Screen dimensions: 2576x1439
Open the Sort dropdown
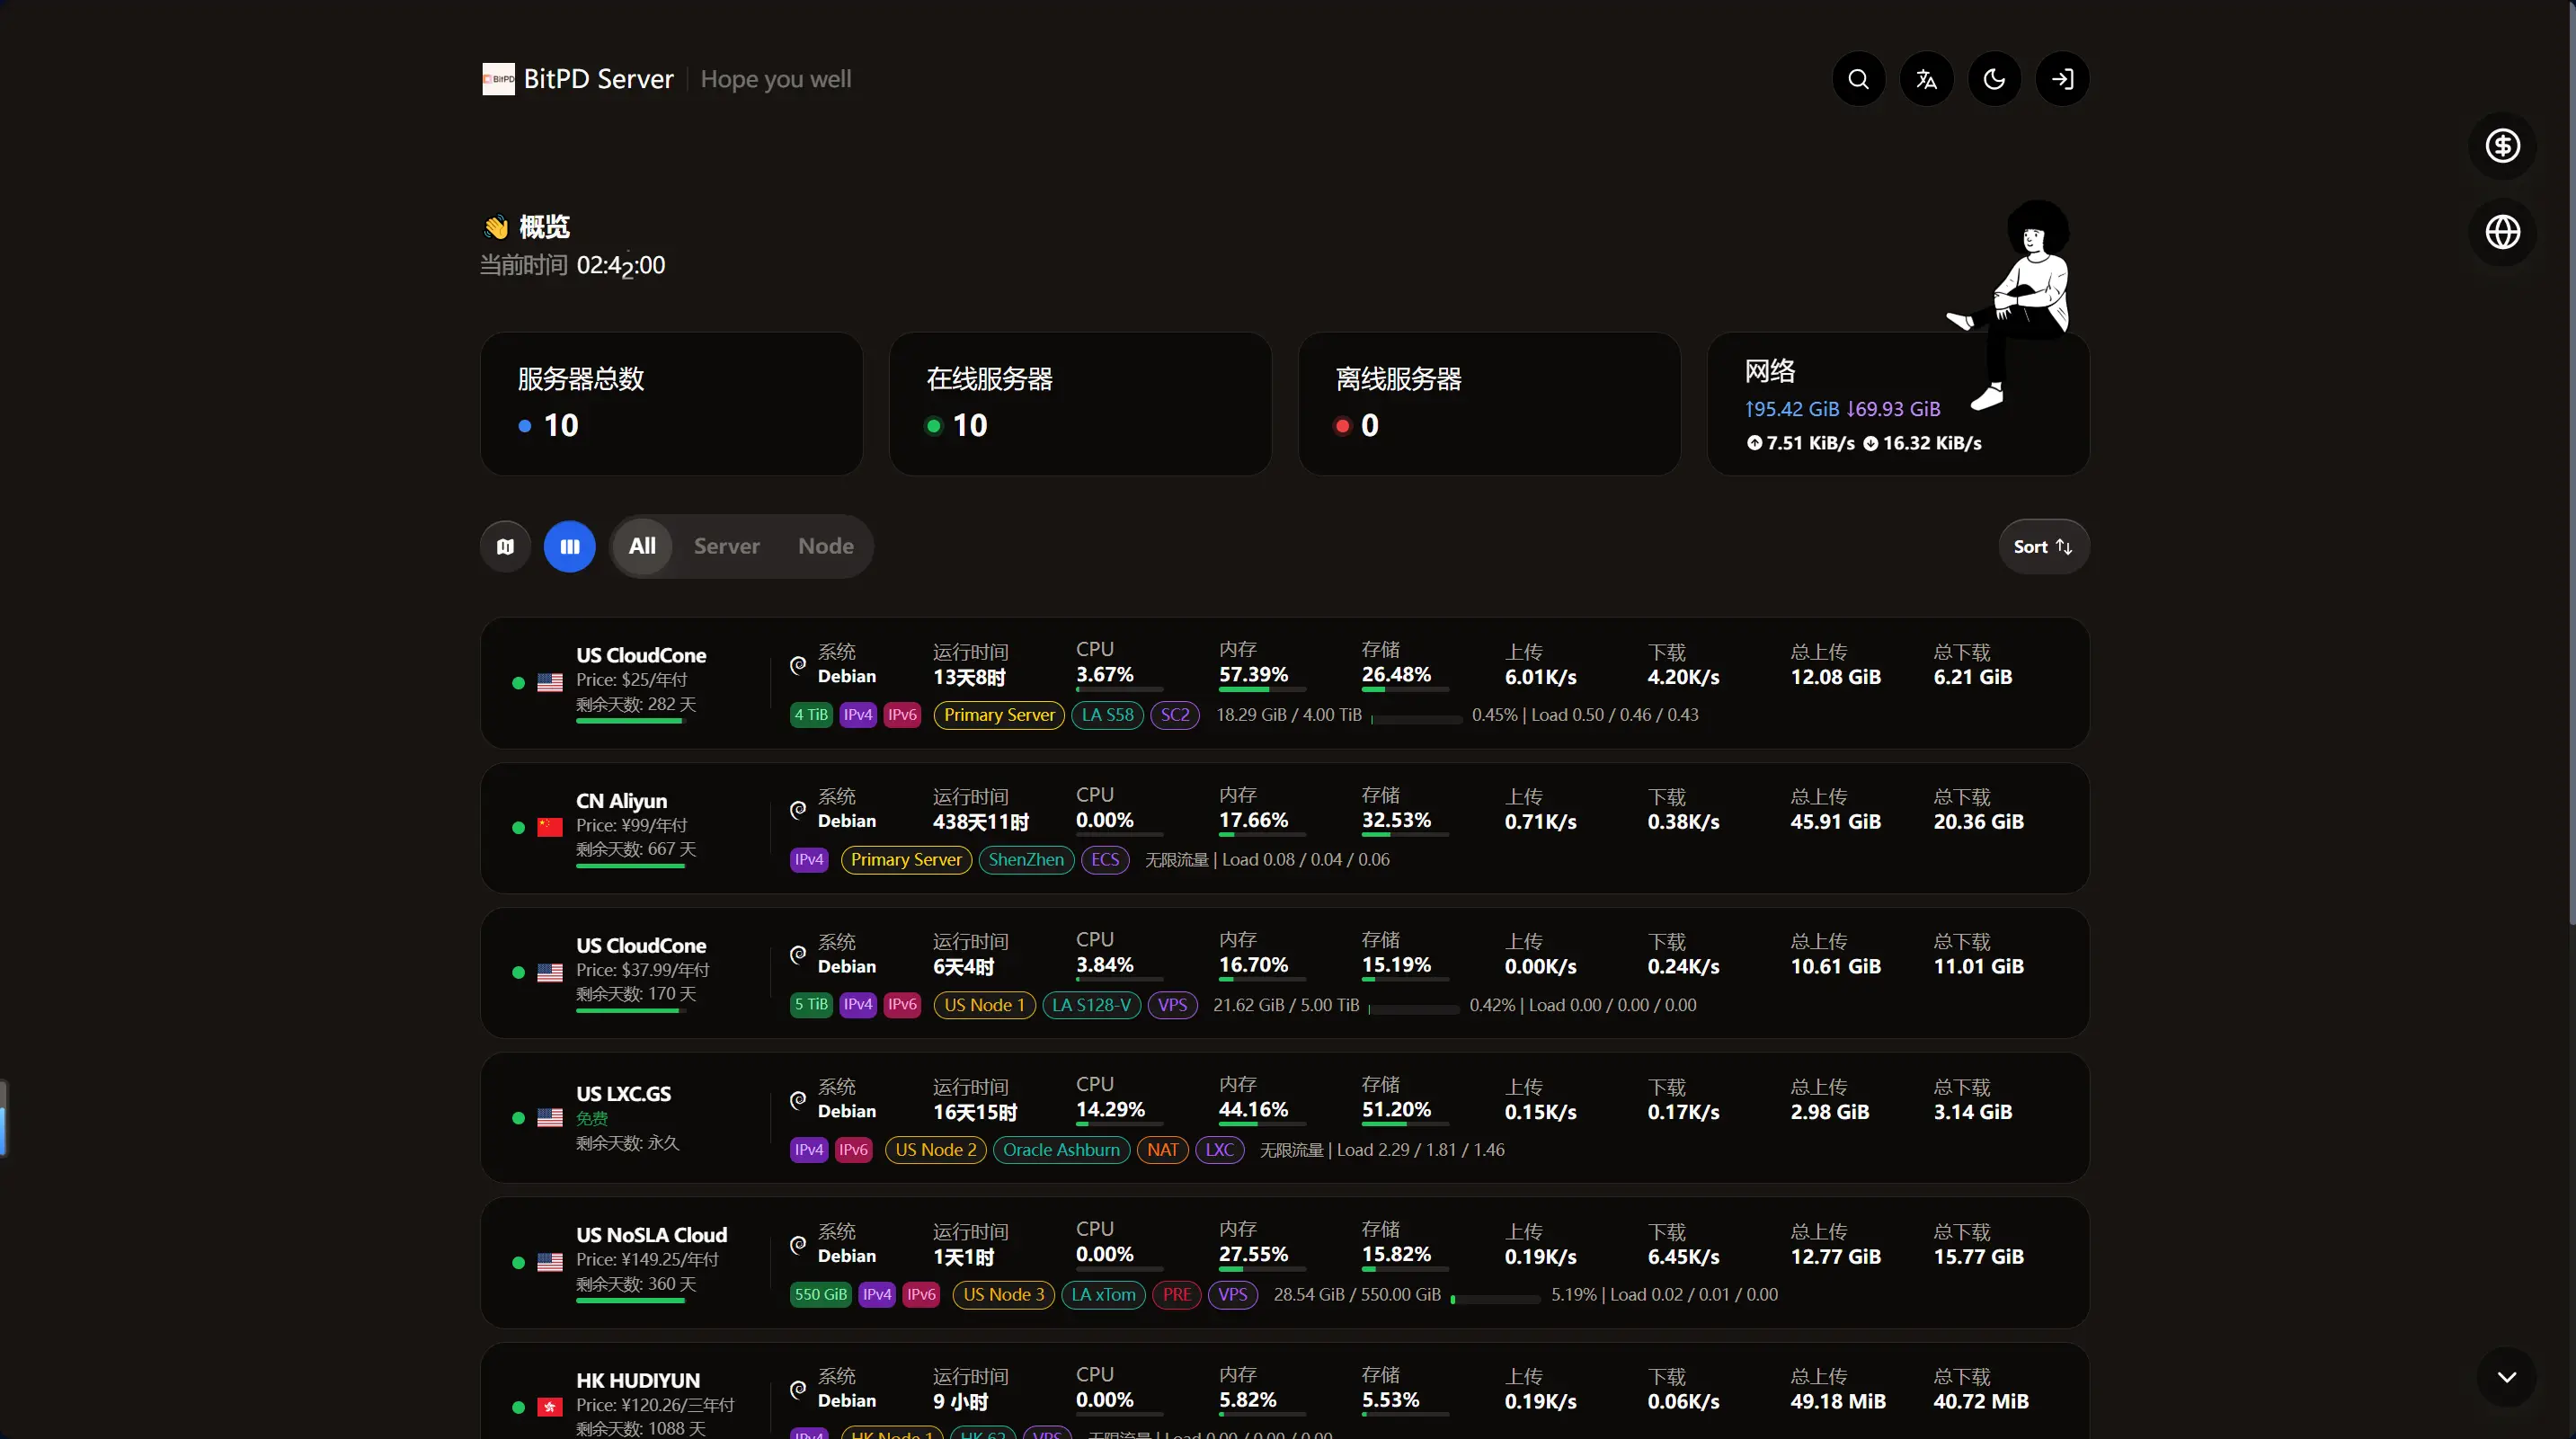tap(2043, 546)
